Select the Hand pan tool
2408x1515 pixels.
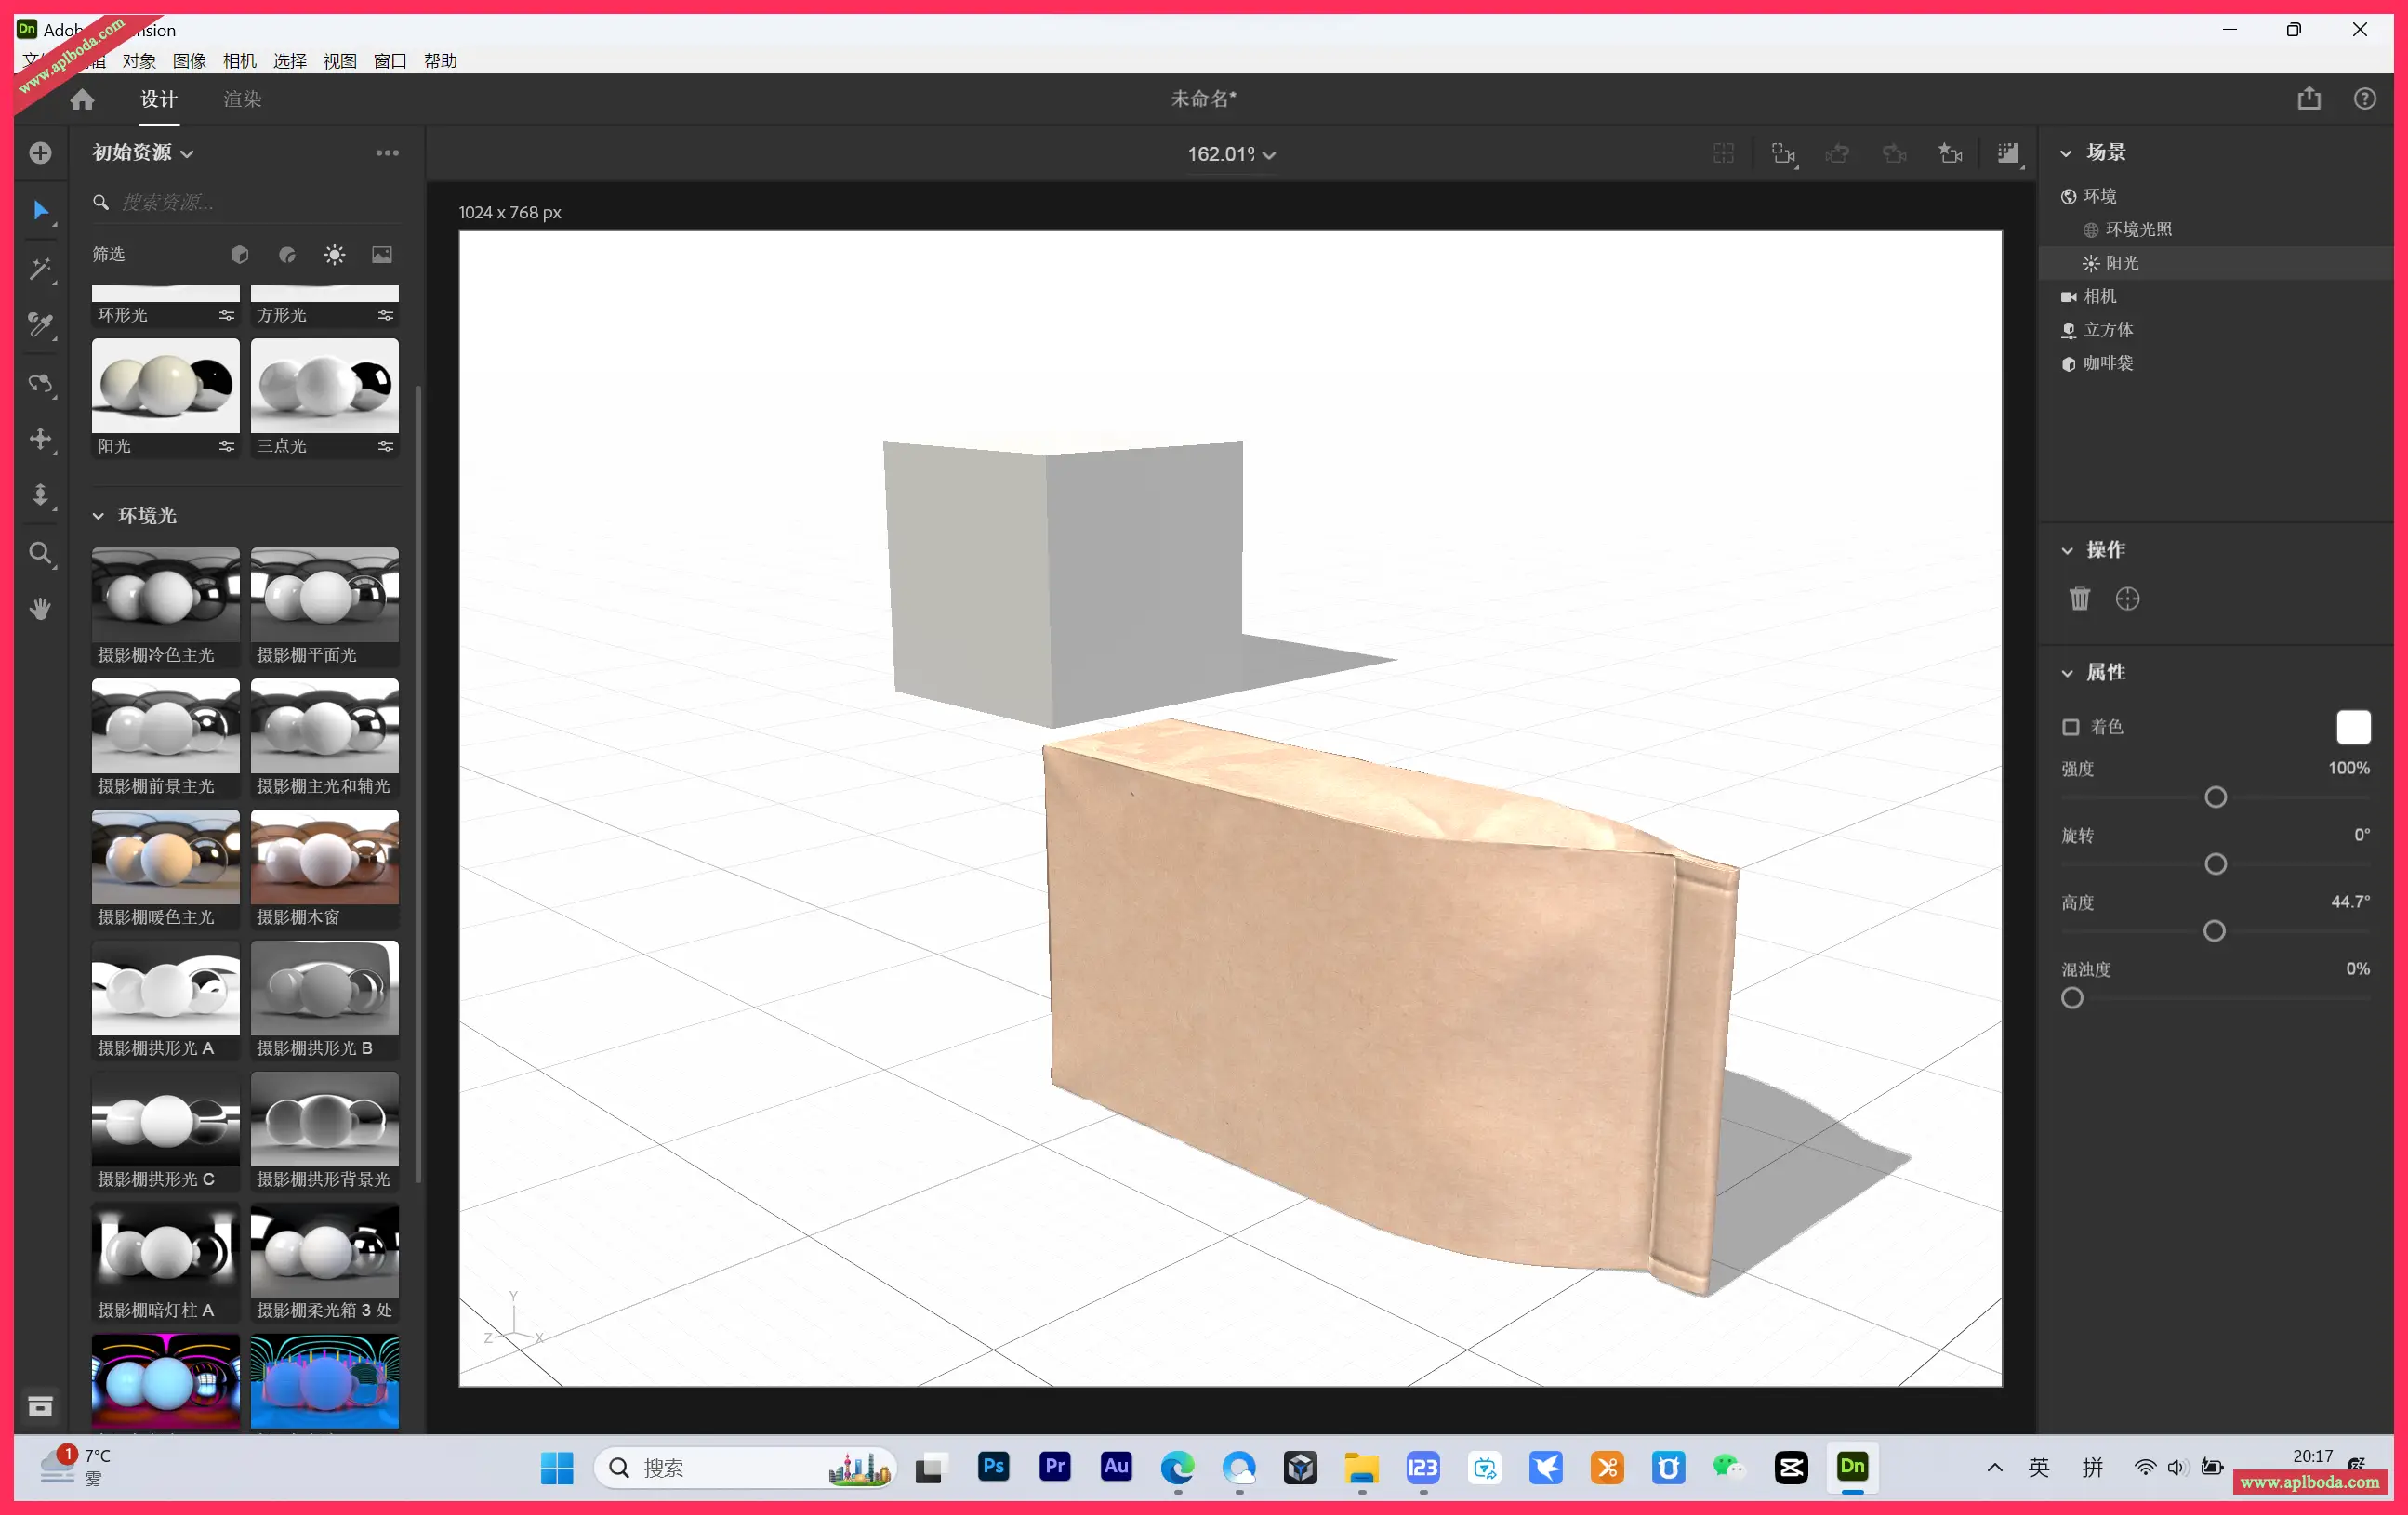[x=41, y=609]
